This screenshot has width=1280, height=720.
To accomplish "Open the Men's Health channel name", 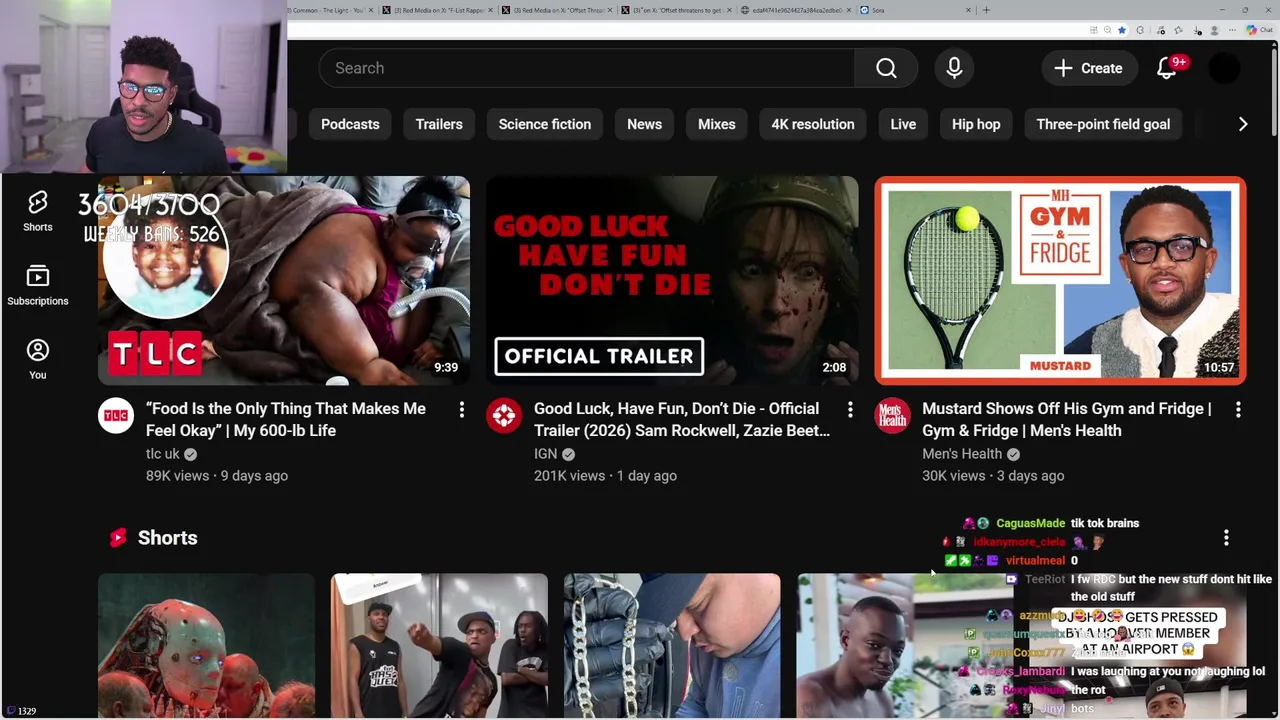I will click(x=962, y=453).
